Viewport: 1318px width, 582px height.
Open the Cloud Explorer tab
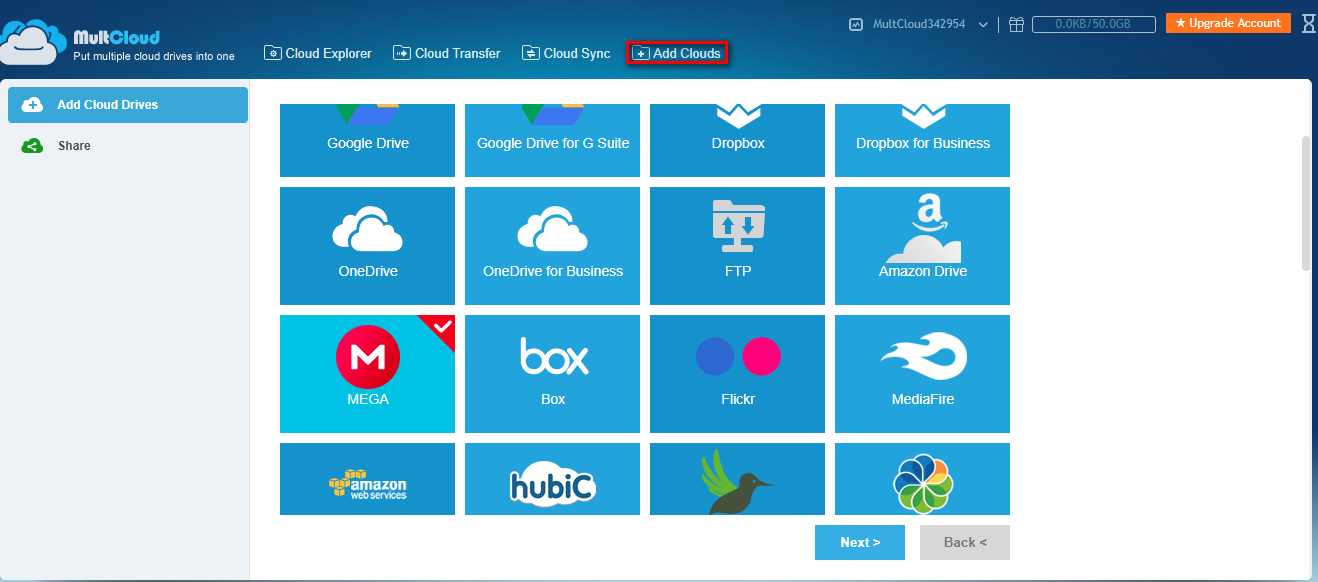pyautogui.click(x=317, y=53)
